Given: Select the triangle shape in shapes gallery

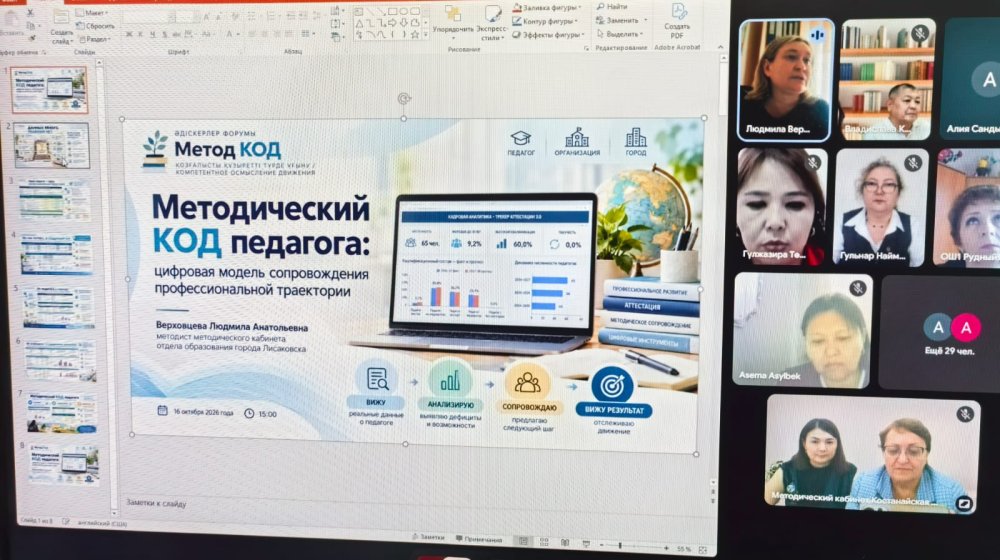Looking at the screenshot, I should click(x=360, y=24).
